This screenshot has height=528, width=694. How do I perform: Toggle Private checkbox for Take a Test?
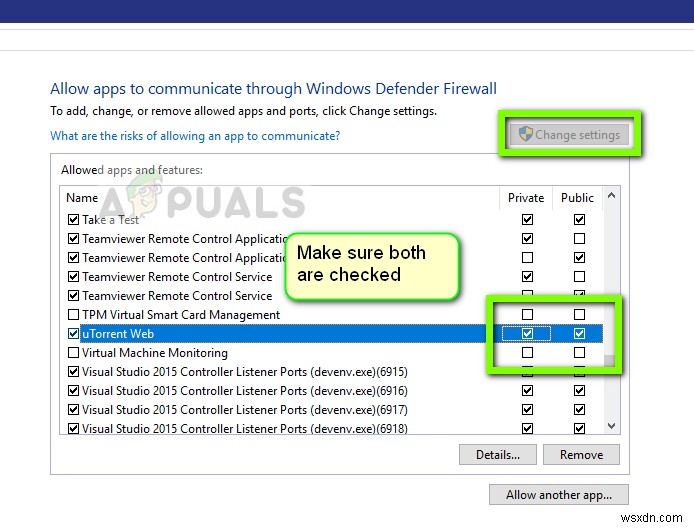(527, 220)
